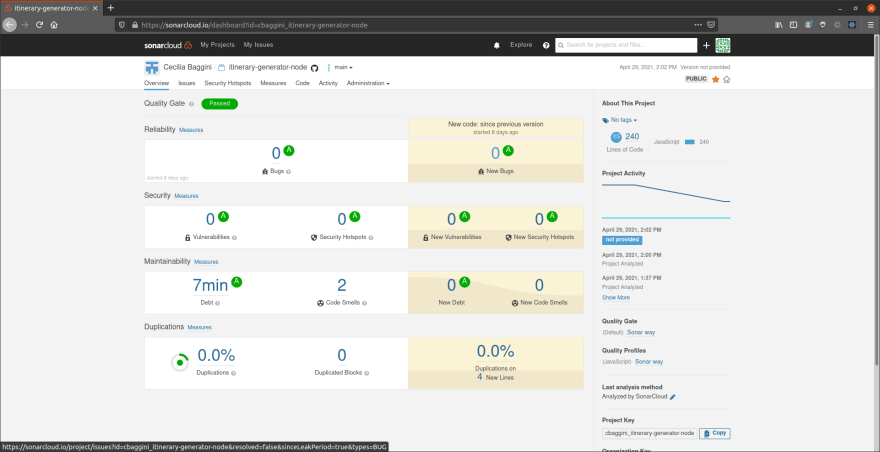Open the Sonar way Quality Gate link
Image resolution: width=880 pixels, height=452 pixels.
tap(641, 332)
